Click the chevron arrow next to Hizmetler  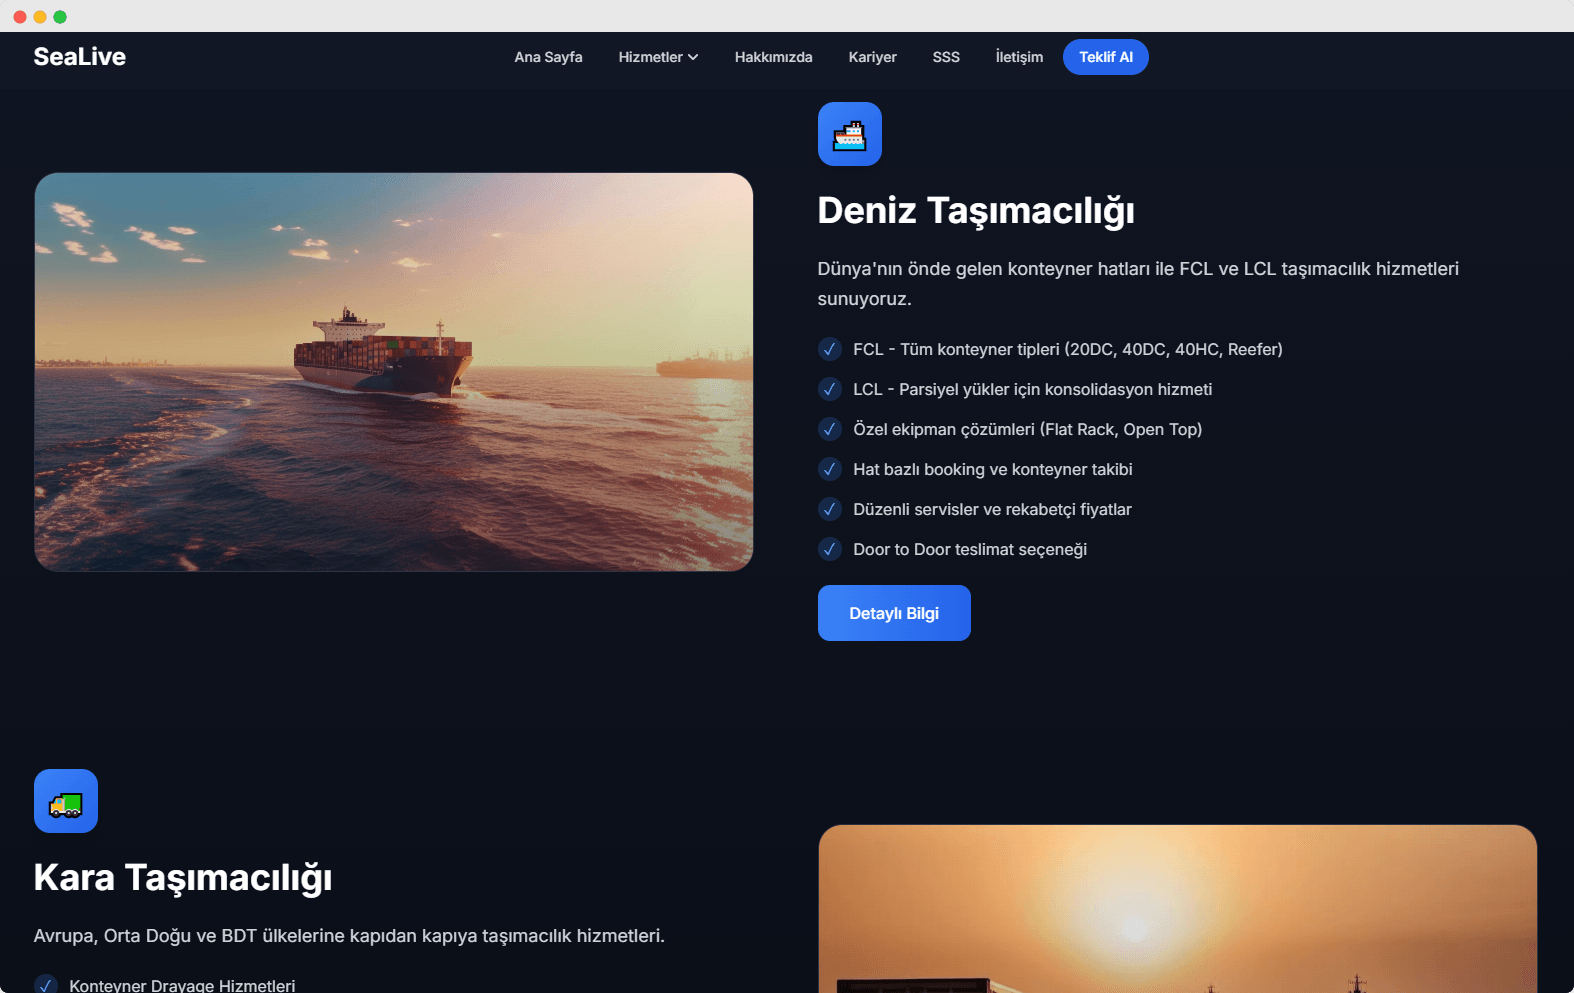click(x=693, y=57)
